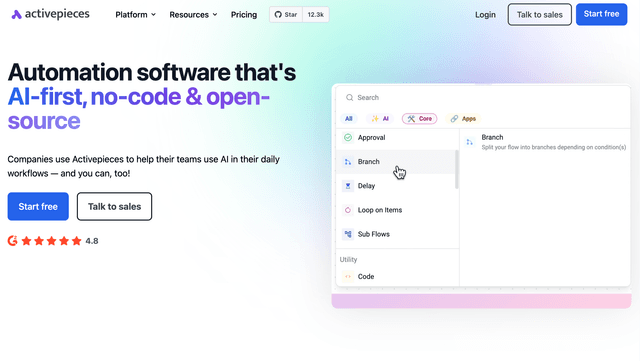Screen dimensions: 640x361
Task: Click the search magnifier icon
Action: (349, 98)
